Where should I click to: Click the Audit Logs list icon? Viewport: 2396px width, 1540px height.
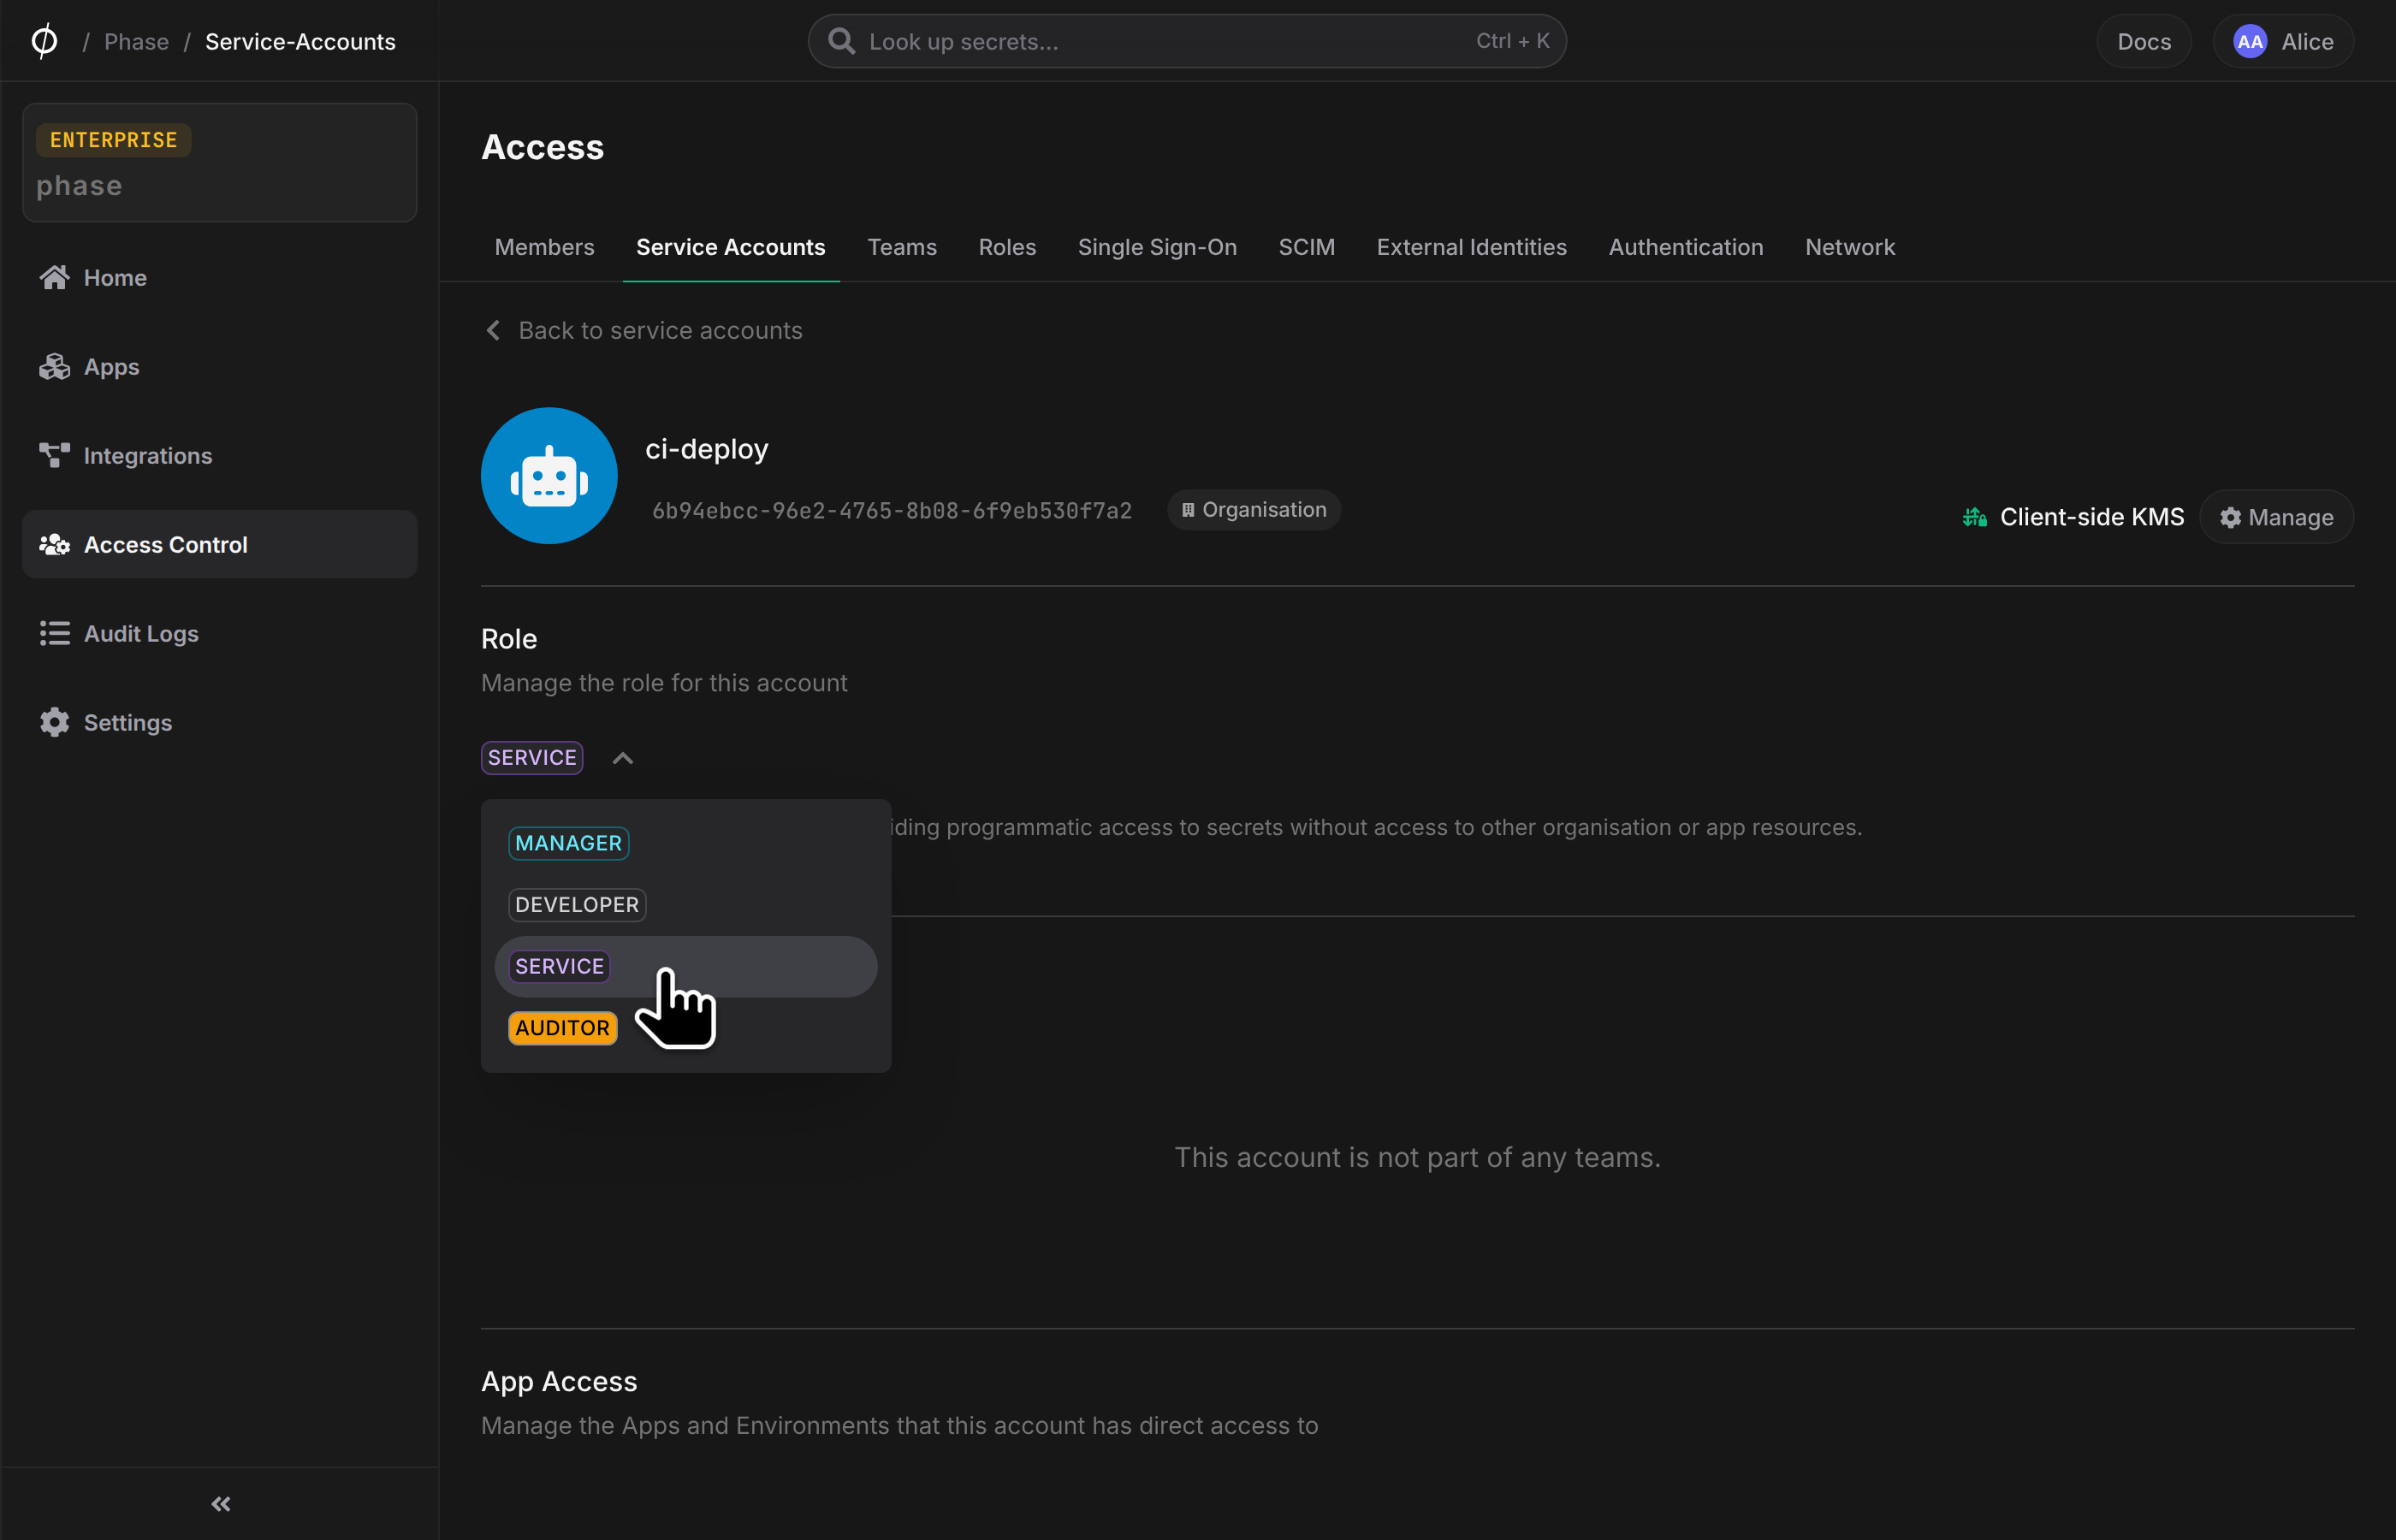[x=54, y=633]
